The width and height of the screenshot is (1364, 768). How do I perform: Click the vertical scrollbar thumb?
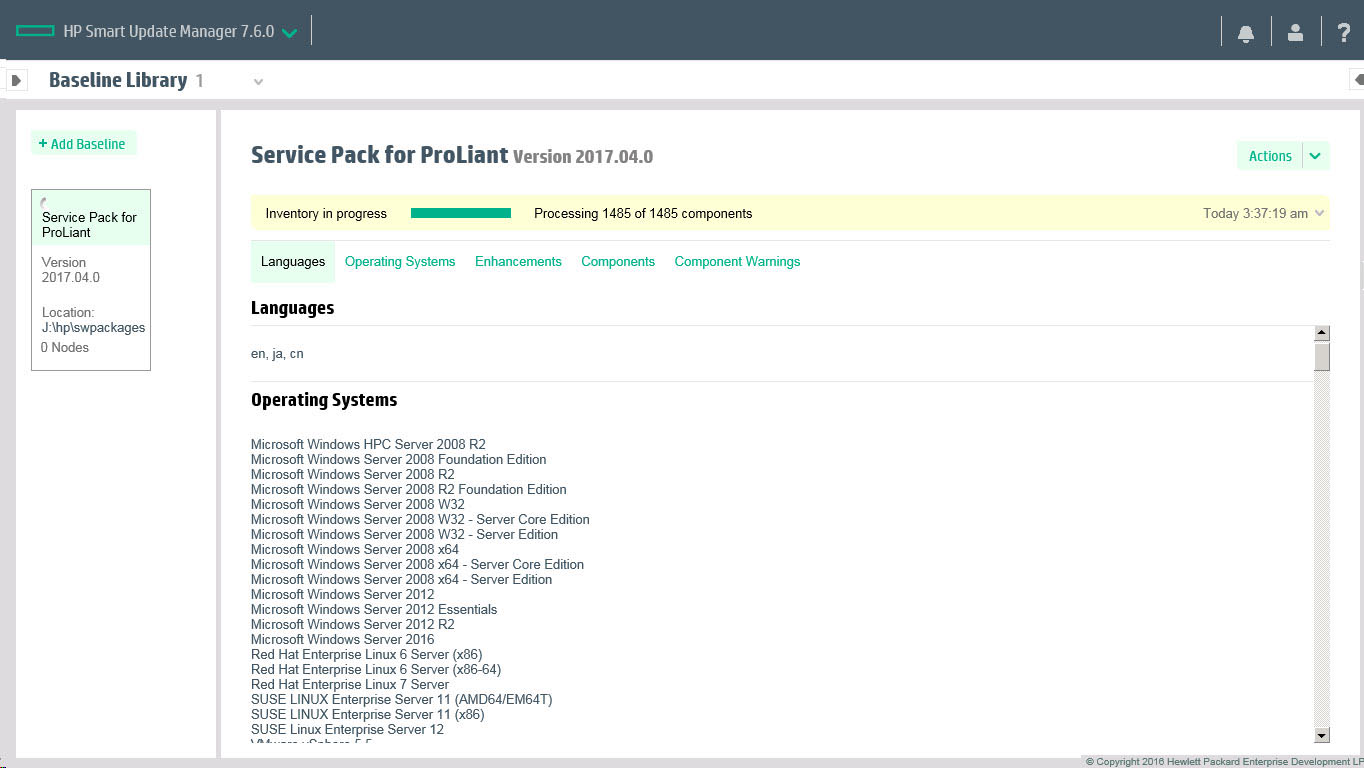tap(1322, 357)
